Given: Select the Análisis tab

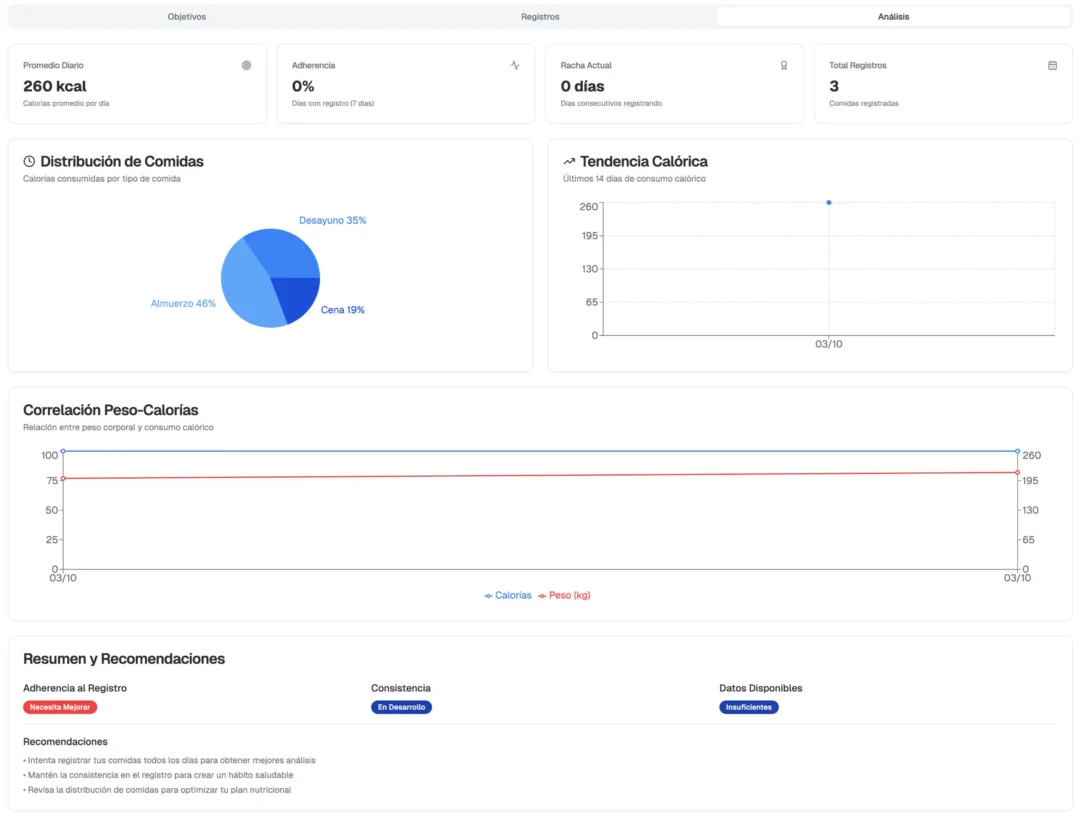Looking at the screenshot, I should [893, 17].
